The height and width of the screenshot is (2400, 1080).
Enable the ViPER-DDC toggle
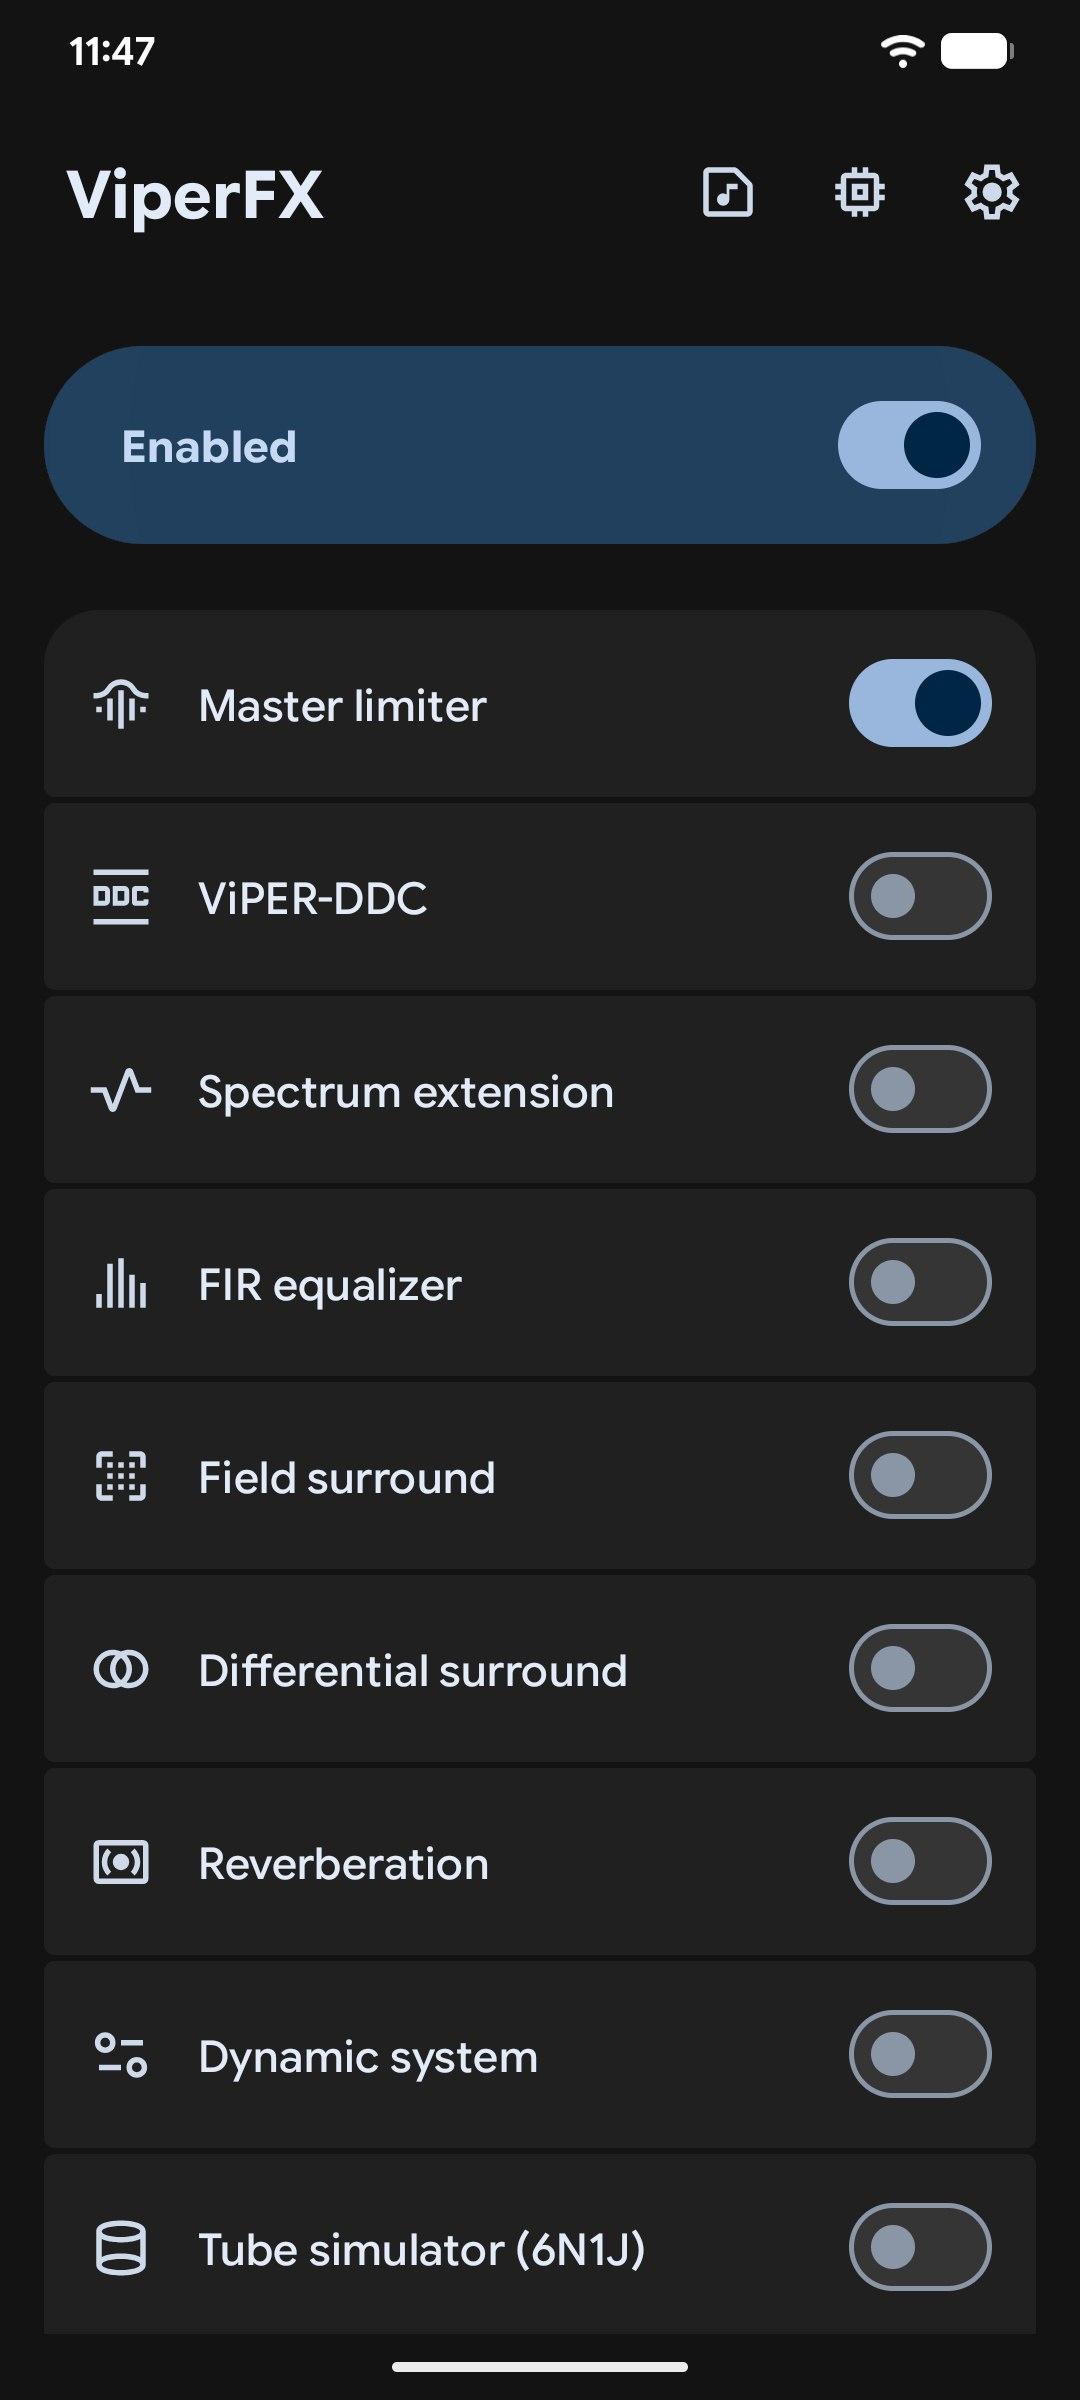(x=920, y=896)
